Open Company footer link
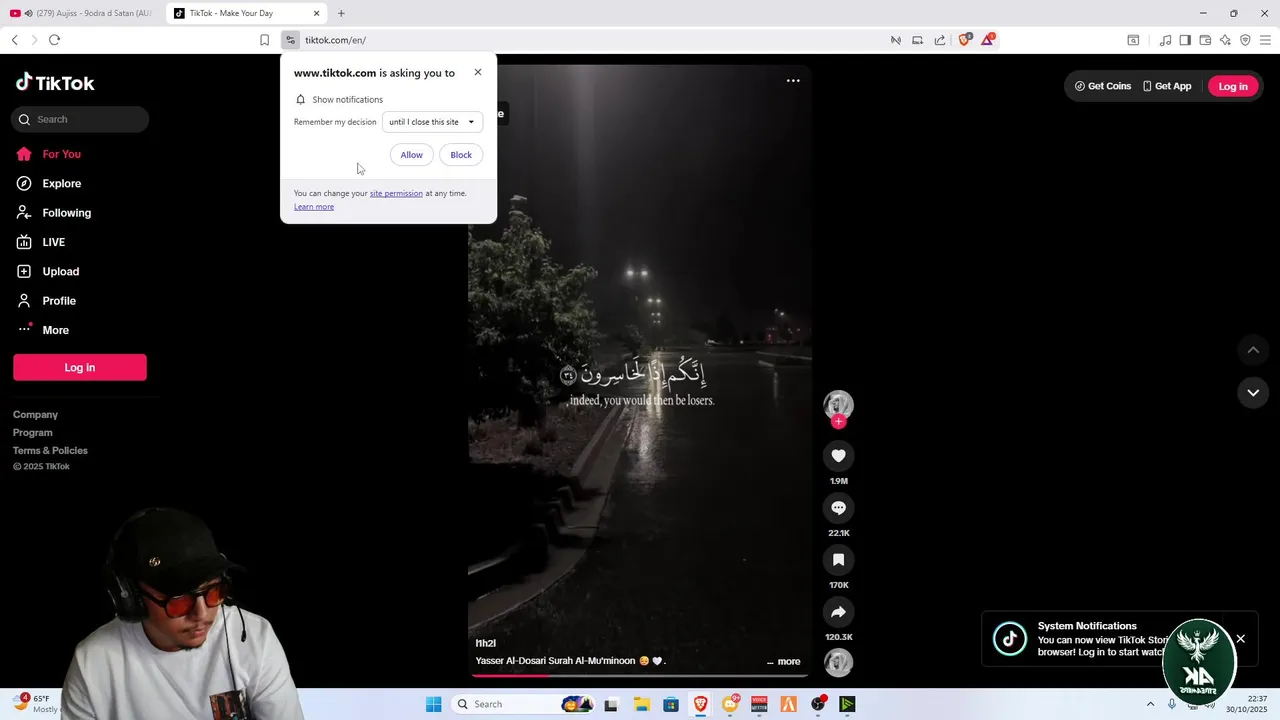The width and height of the screenshot is (1280, 720). point(35,415)
